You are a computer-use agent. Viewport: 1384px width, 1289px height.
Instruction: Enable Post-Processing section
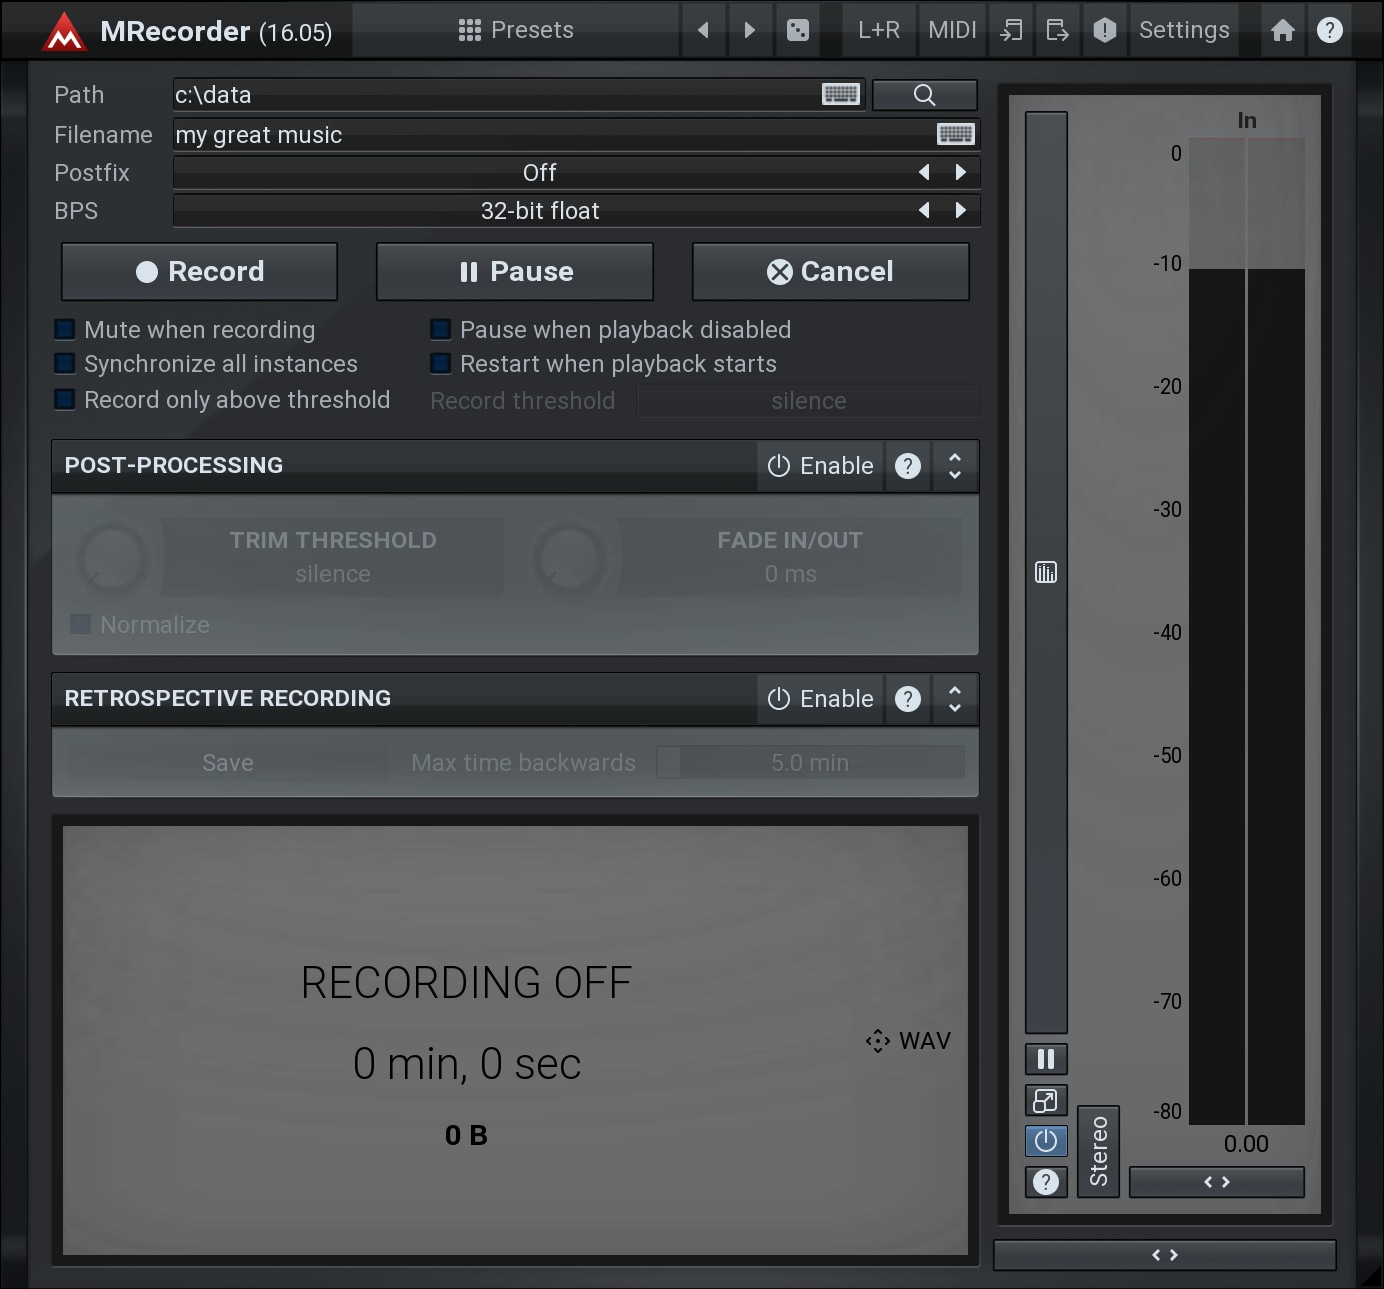click(820, 466)
